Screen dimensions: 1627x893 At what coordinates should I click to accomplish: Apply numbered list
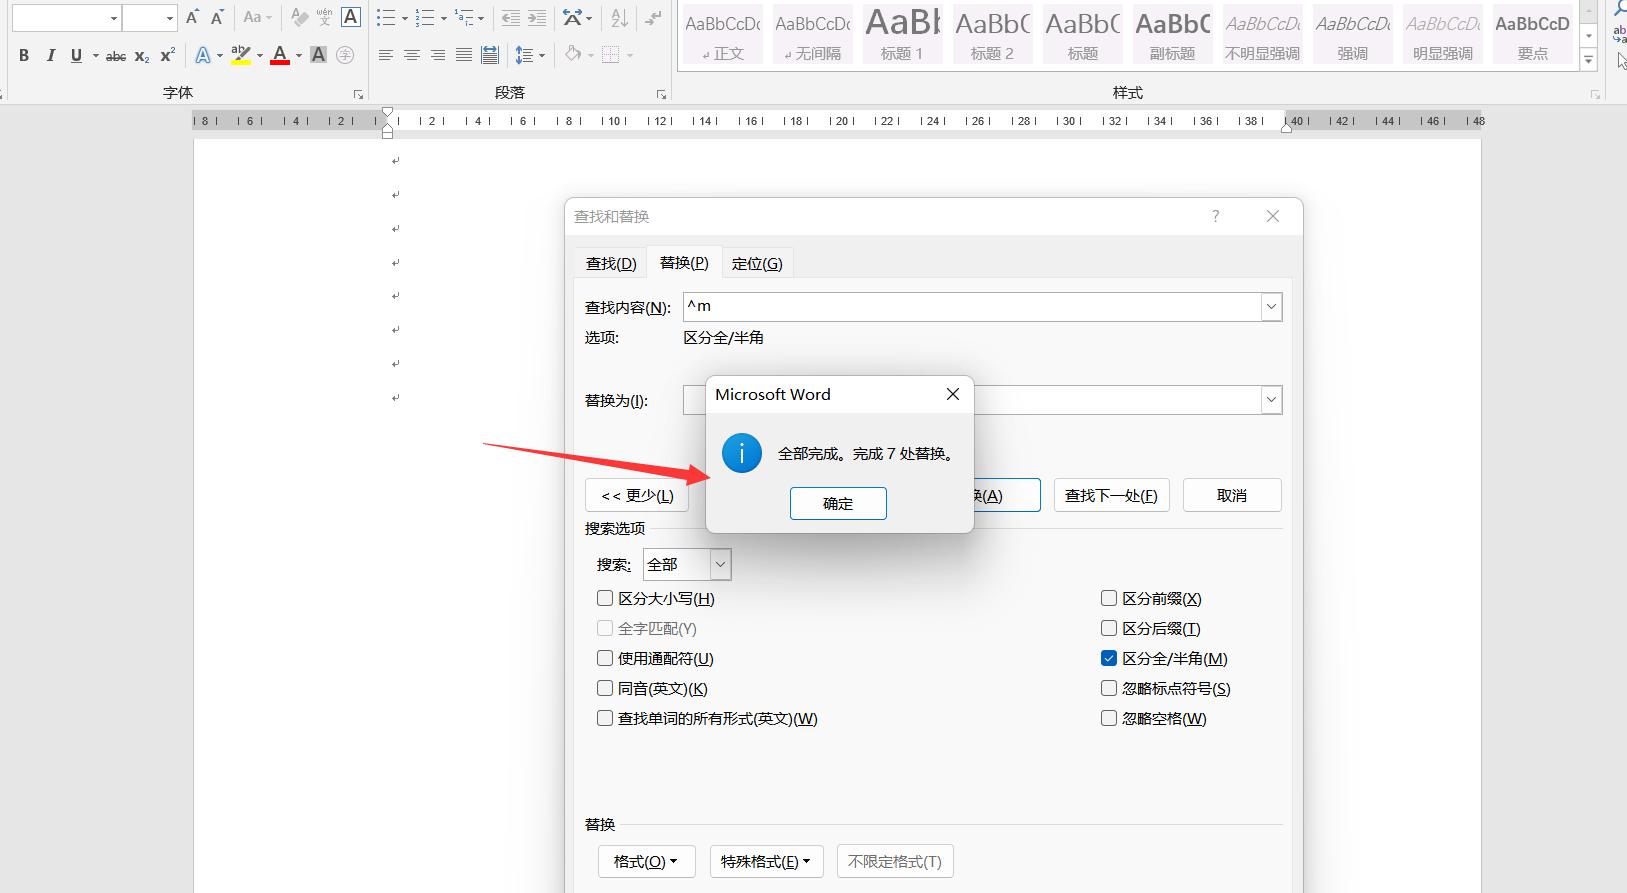click(425, 18)
